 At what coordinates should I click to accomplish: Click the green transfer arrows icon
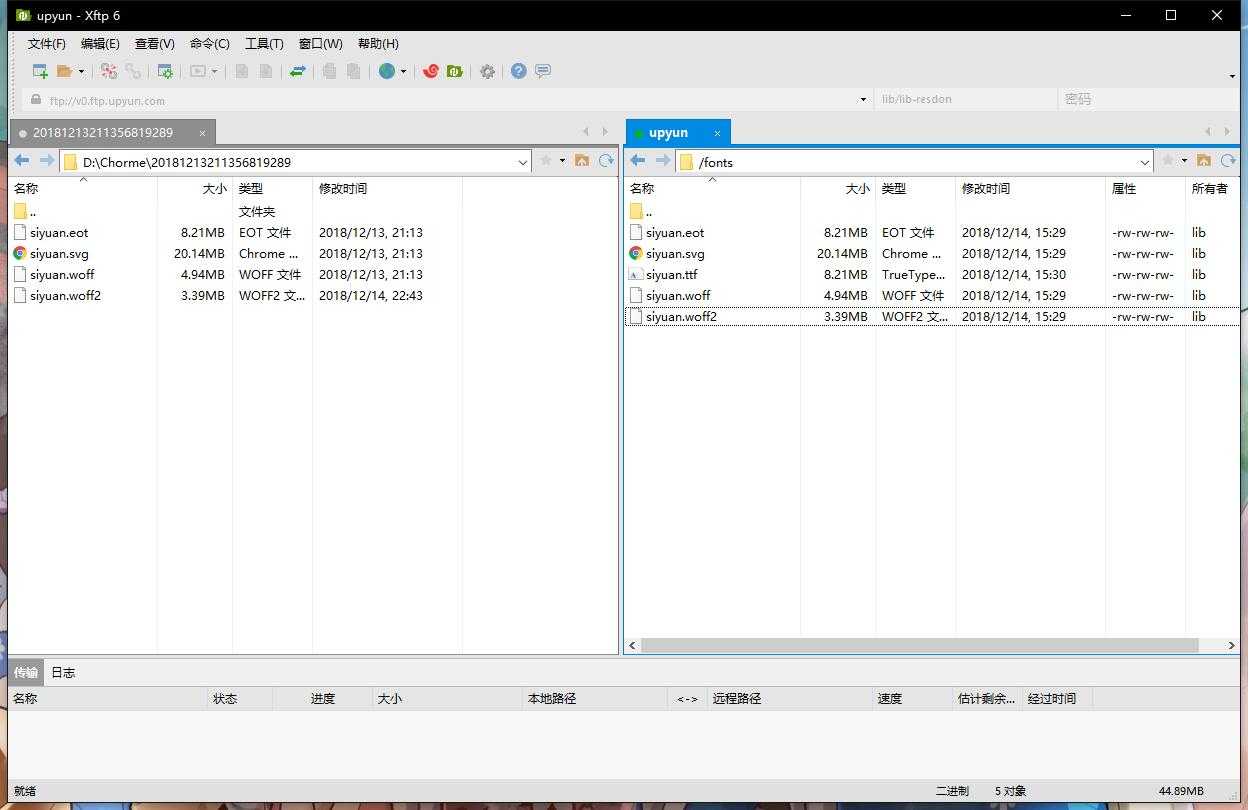(297, 71)
